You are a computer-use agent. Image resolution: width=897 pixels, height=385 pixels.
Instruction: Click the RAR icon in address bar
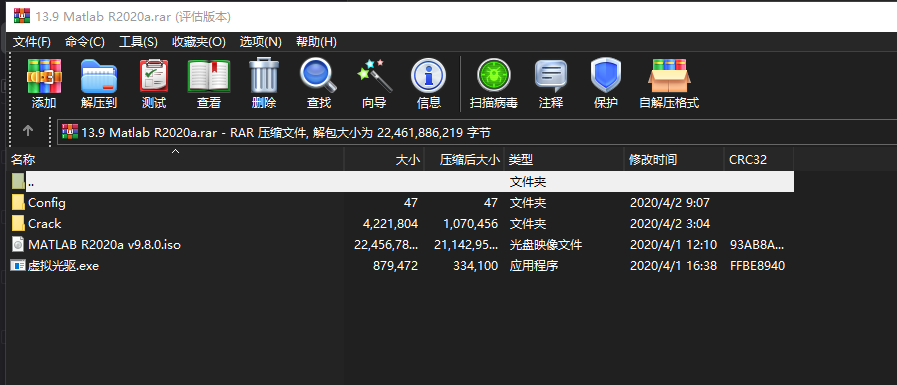(x=70, y=132)
